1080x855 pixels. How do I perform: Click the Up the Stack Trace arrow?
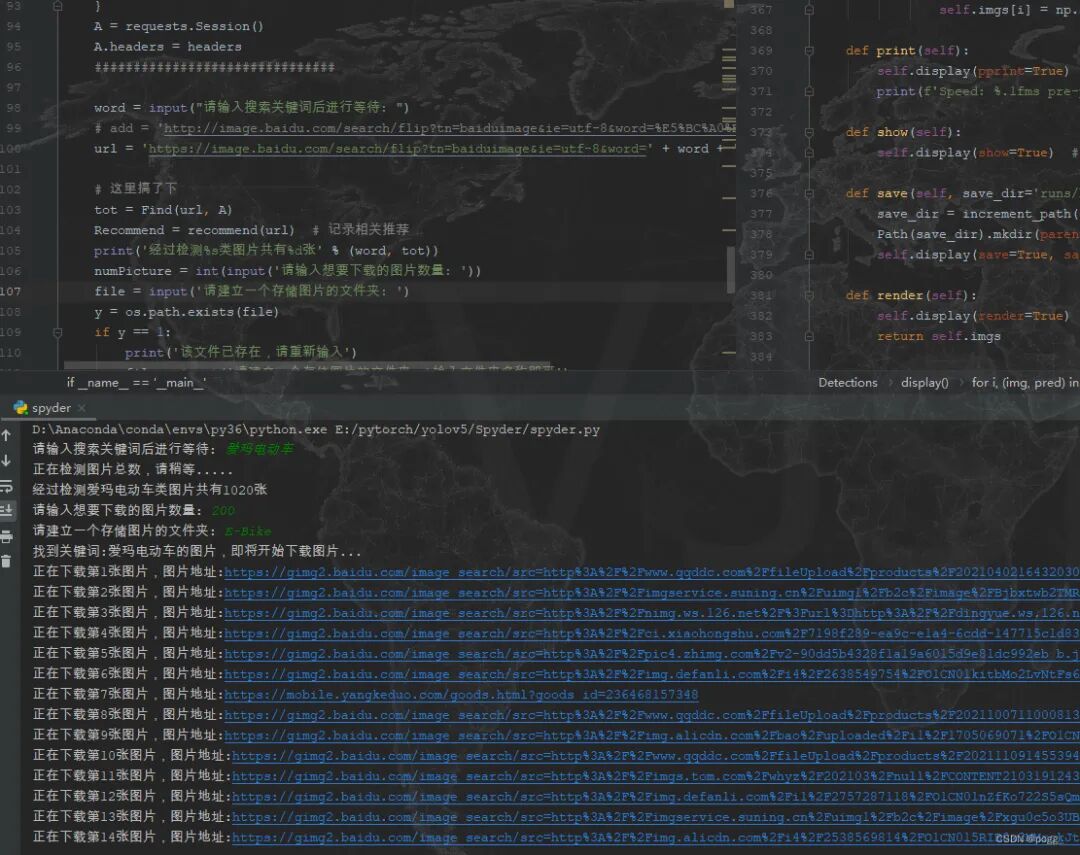tap(6, 435)
